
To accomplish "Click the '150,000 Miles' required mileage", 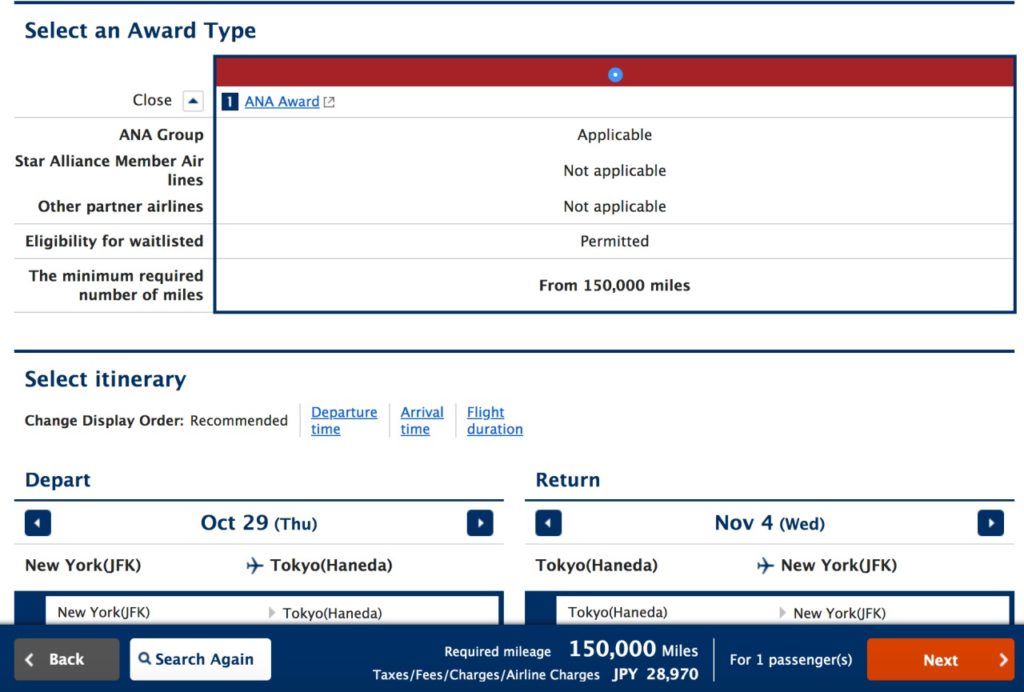I will point(633,649).
